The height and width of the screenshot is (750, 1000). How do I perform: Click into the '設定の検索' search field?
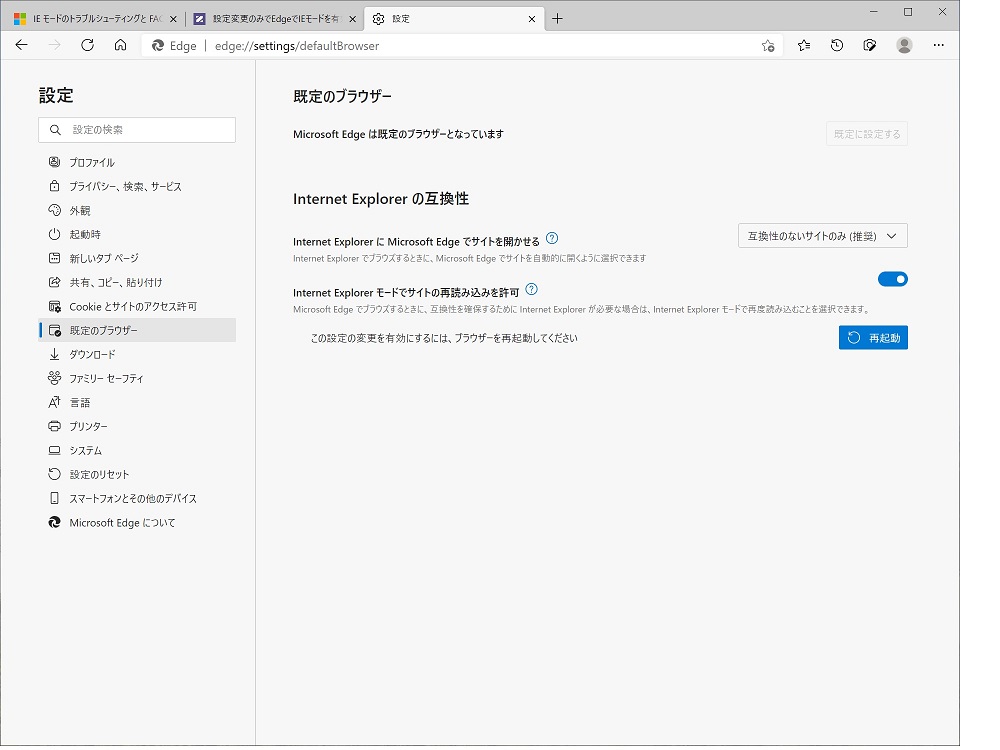pos(136,130)
